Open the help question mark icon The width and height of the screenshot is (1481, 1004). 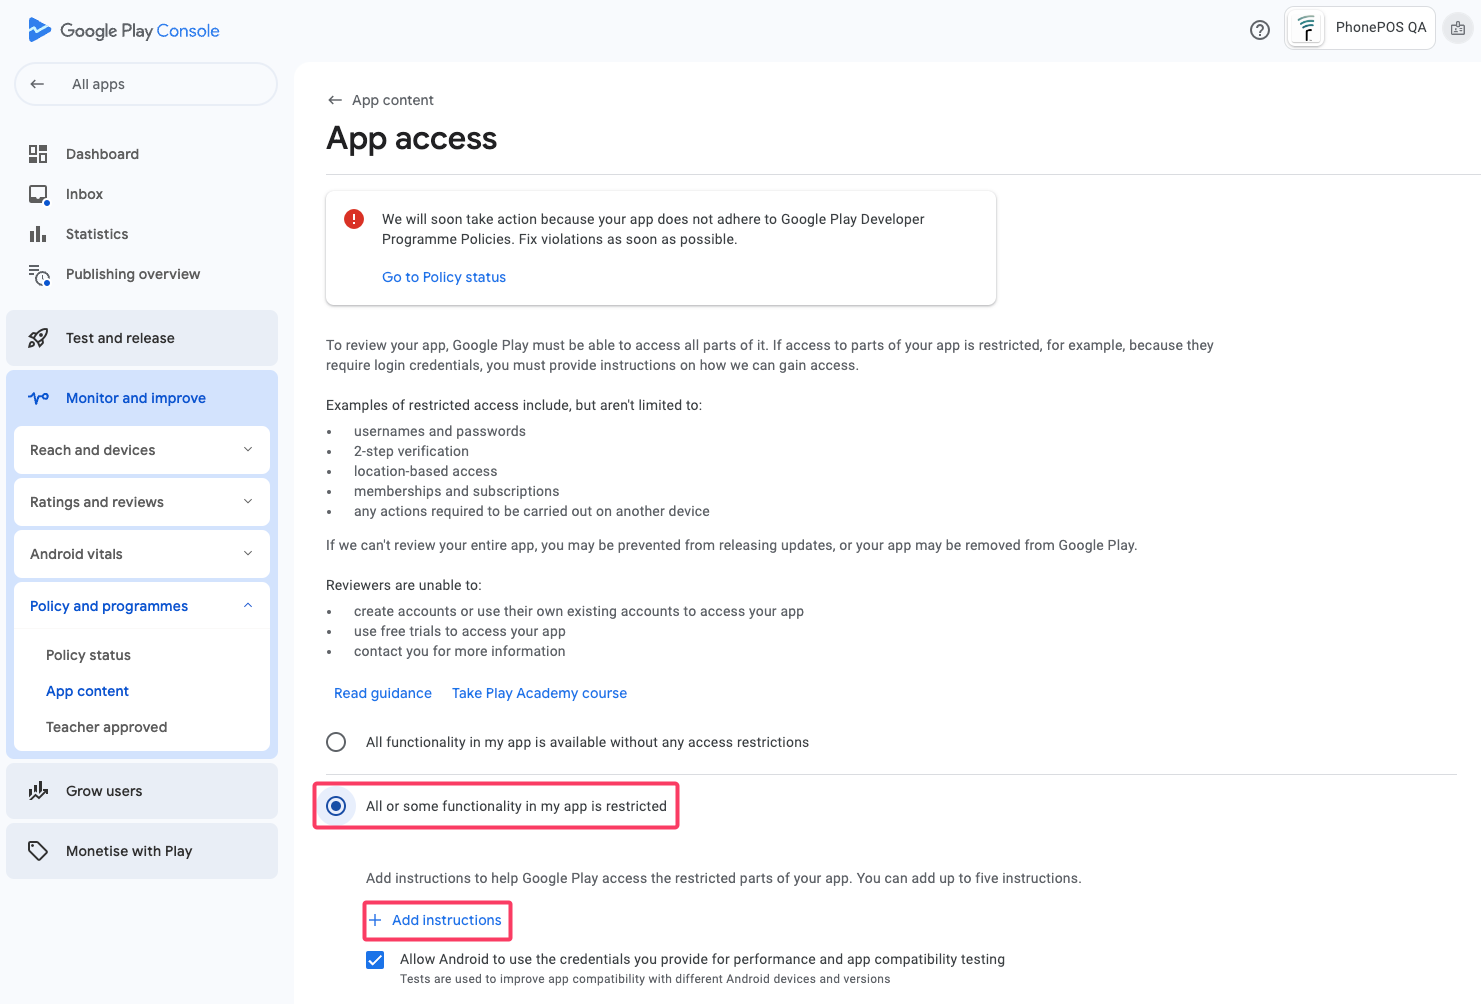click(1260, 30)
